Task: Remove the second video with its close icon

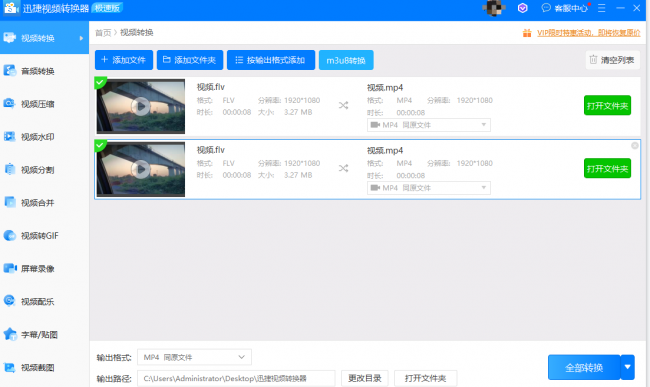Action: click(x=635, y=145)
